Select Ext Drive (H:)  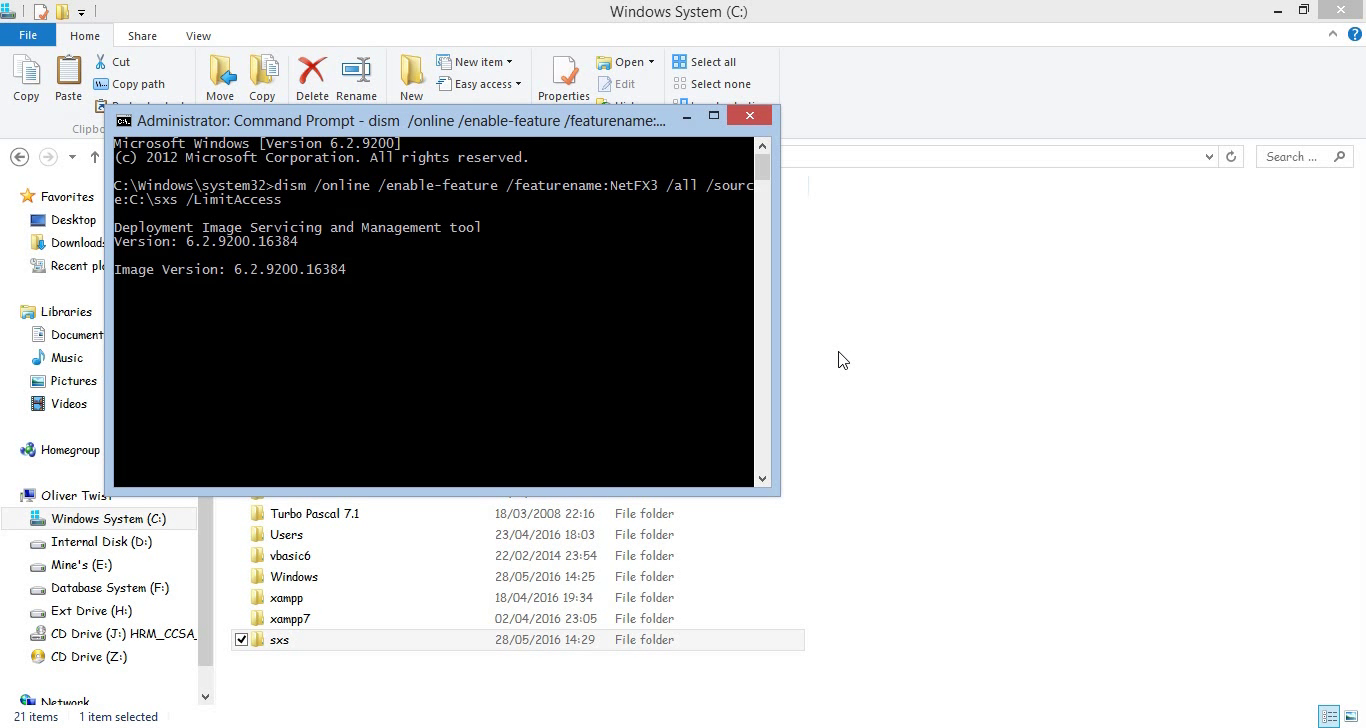pyautogui.click(x=91, y=611)
